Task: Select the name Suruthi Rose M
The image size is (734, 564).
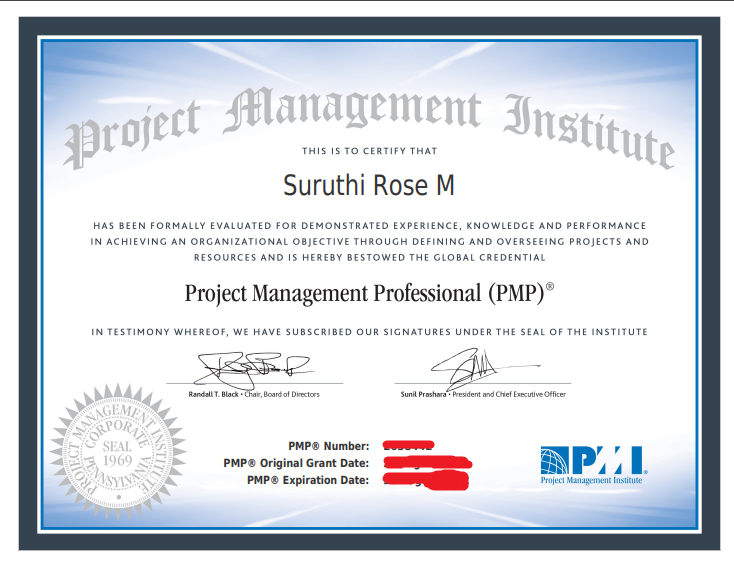Action: 369,185
